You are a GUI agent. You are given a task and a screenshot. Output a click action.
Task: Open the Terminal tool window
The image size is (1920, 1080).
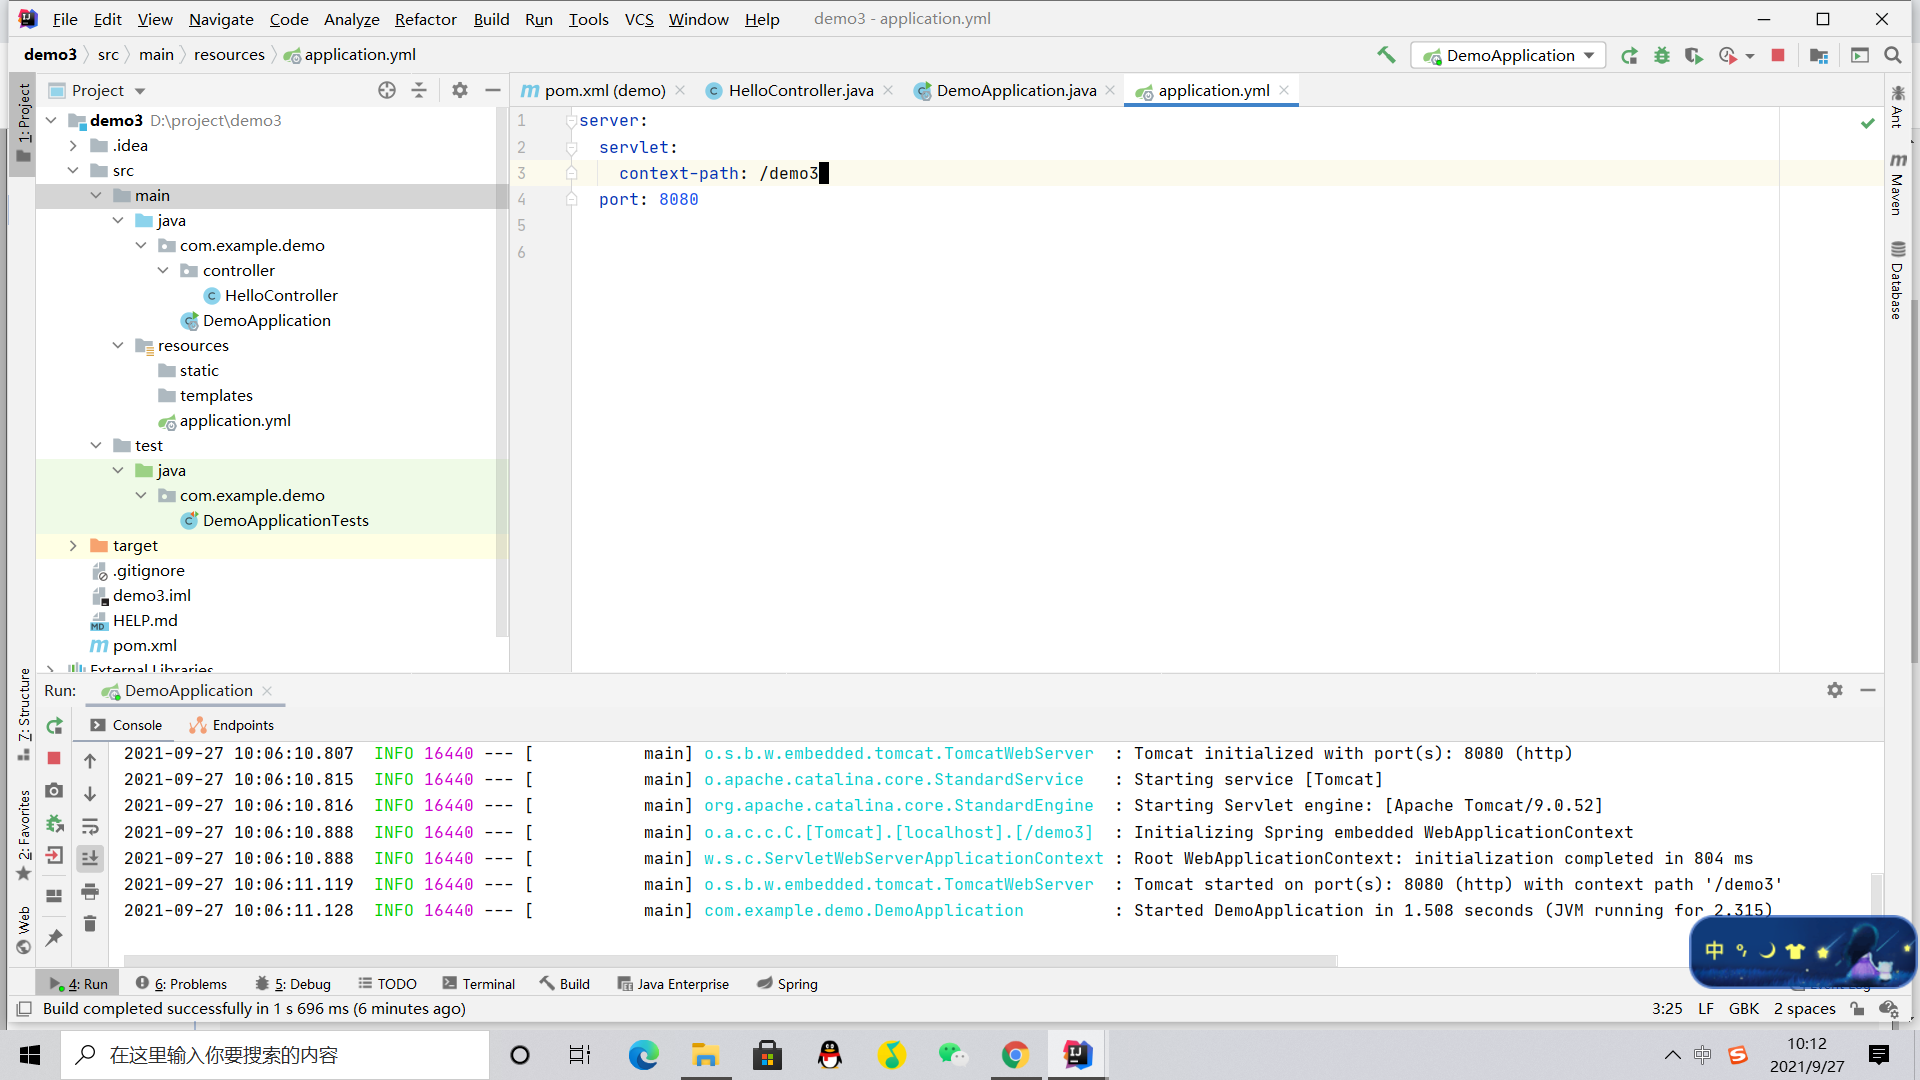click(x=478, y=984)
